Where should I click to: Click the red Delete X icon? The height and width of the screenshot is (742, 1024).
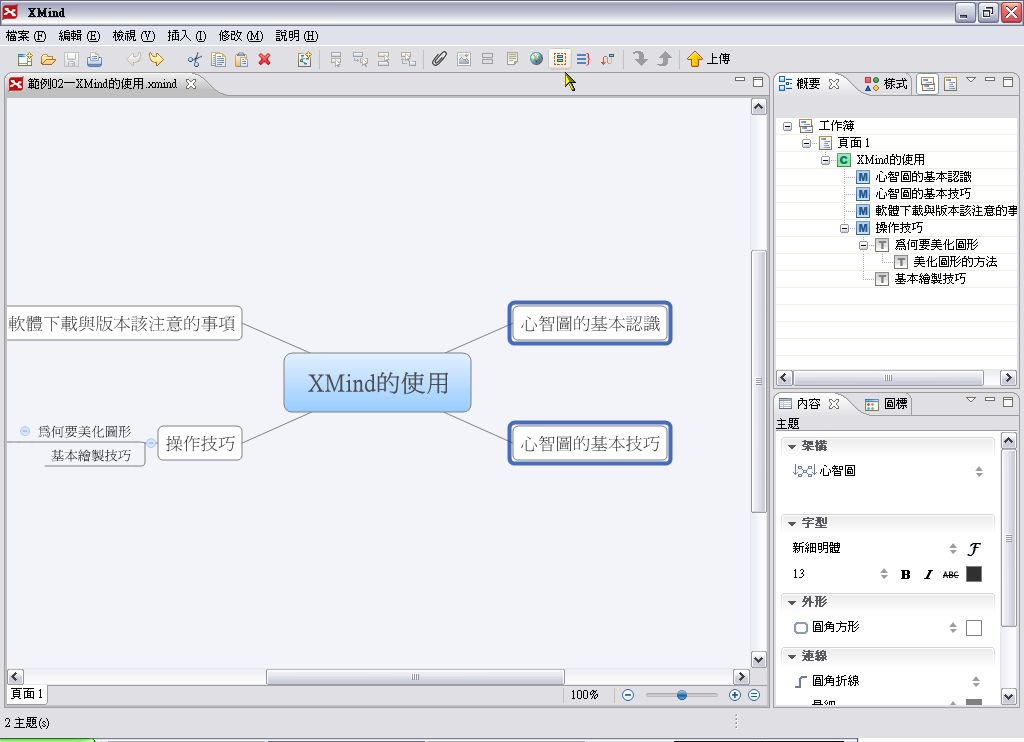[264, 59]
